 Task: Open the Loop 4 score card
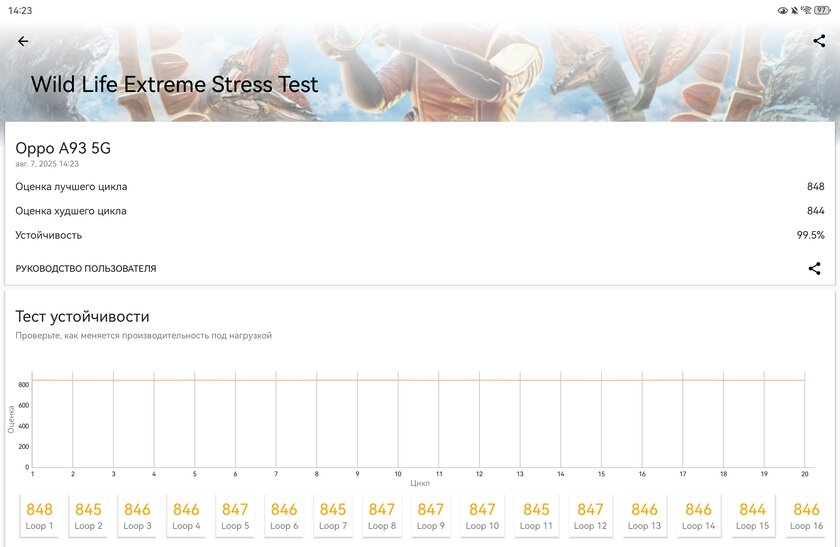(x=186, y=516)
